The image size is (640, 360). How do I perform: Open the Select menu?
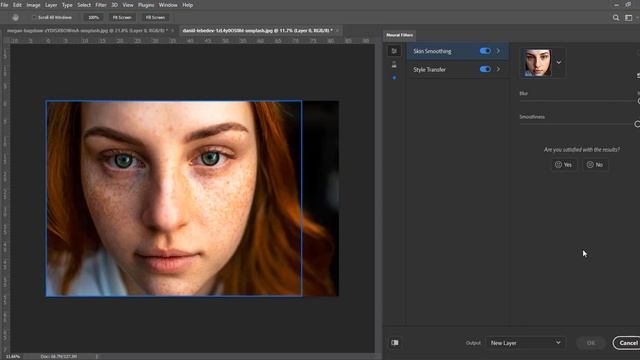tap(84, 5)
